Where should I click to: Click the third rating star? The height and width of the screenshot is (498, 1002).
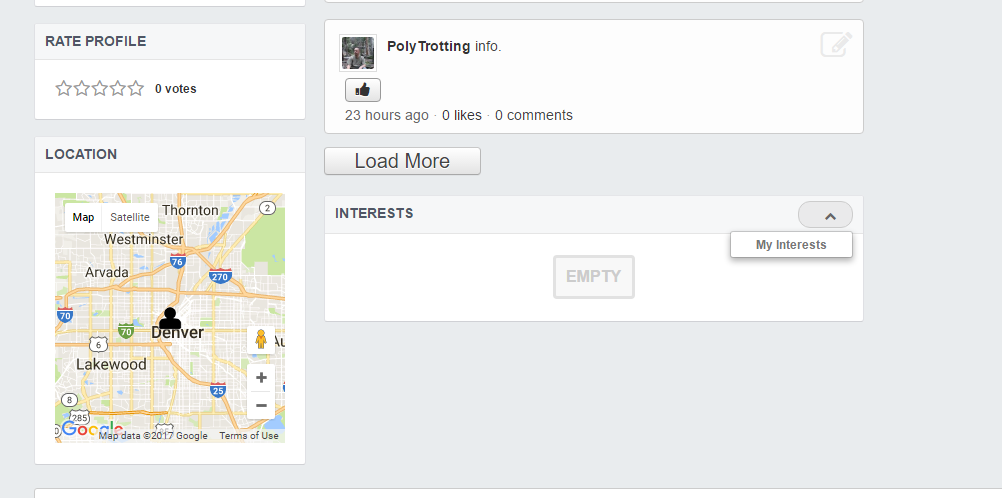[x=100, y=88]
